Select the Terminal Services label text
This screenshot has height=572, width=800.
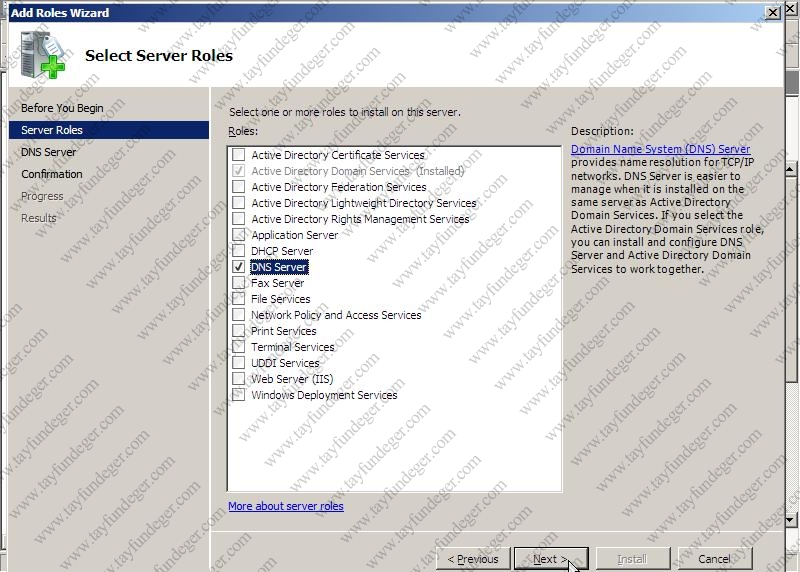tap(292, 346)
